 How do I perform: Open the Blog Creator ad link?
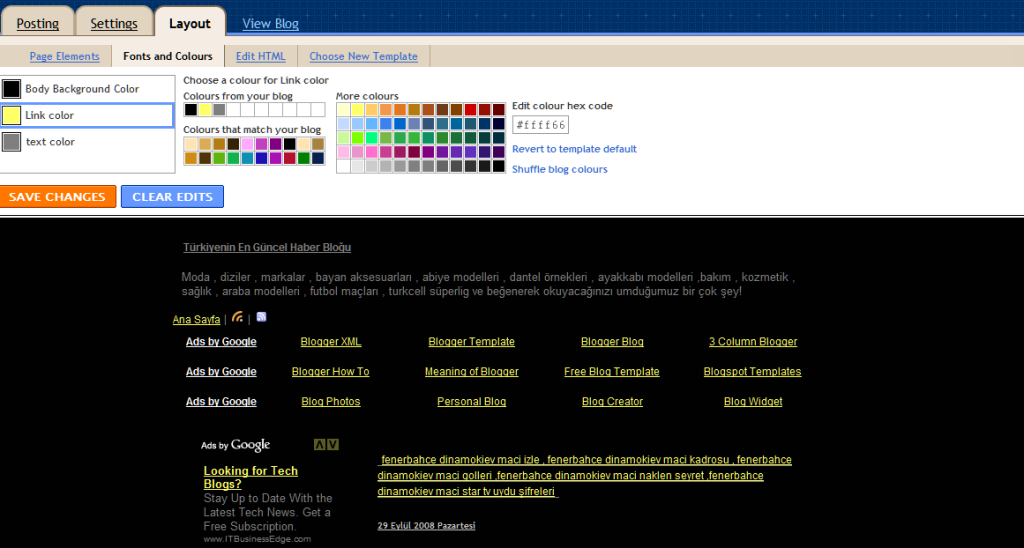click(612, 402)
